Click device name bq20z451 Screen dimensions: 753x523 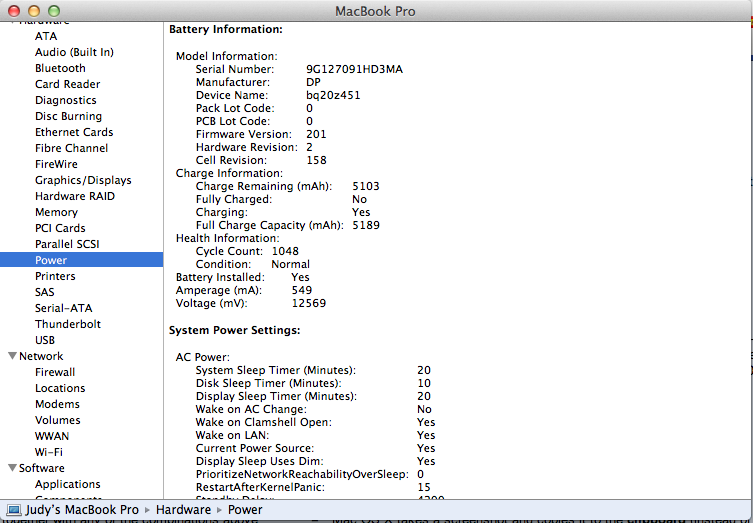click(x=333, y=95)
